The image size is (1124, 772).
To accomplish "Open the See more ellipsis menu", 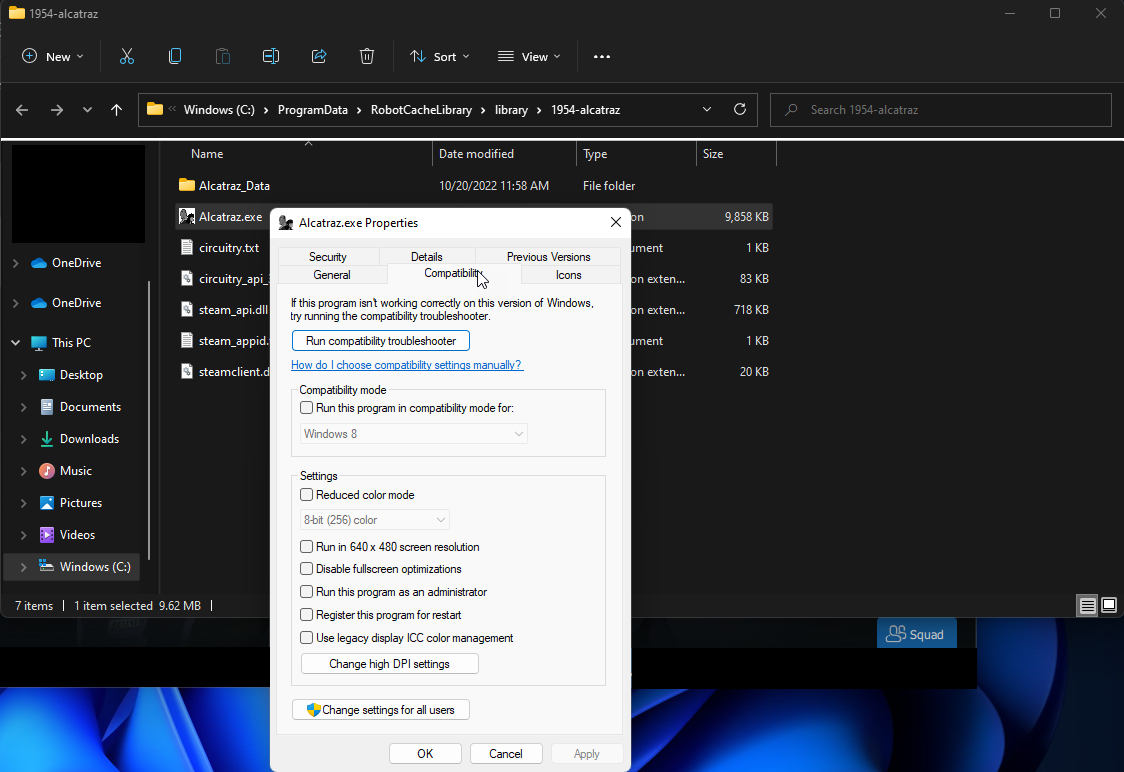I will [602, 57].
